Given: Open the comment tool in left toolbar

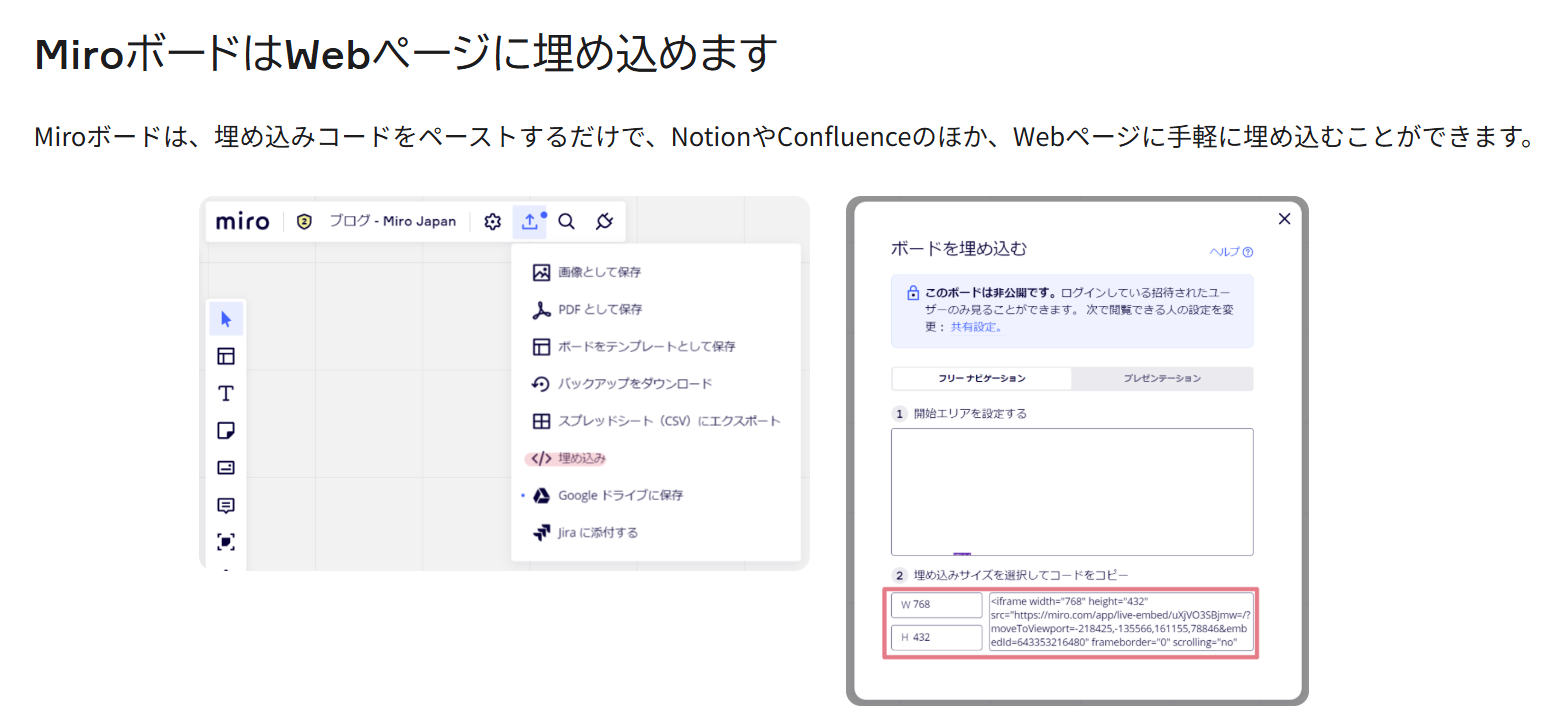Looking at the screenshot, I should (x=226, y=505).
